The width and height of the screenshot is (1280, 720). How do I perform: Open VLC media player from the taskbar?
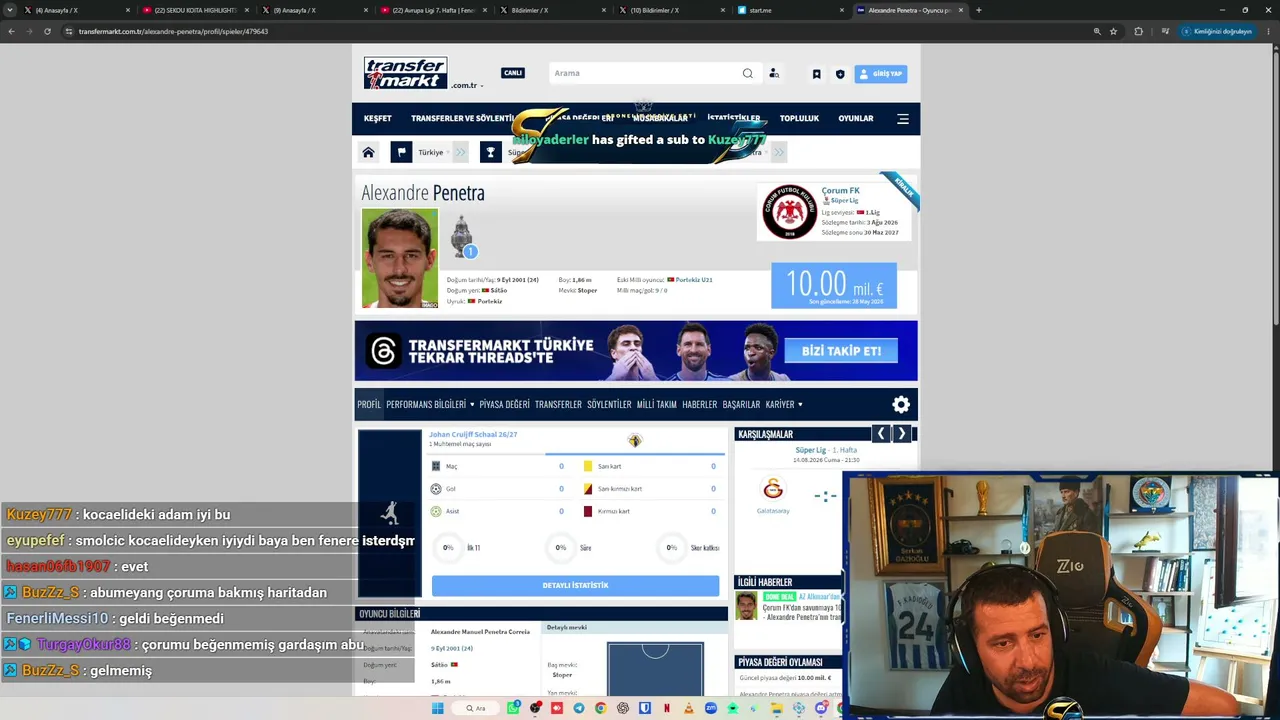(689, 708)
